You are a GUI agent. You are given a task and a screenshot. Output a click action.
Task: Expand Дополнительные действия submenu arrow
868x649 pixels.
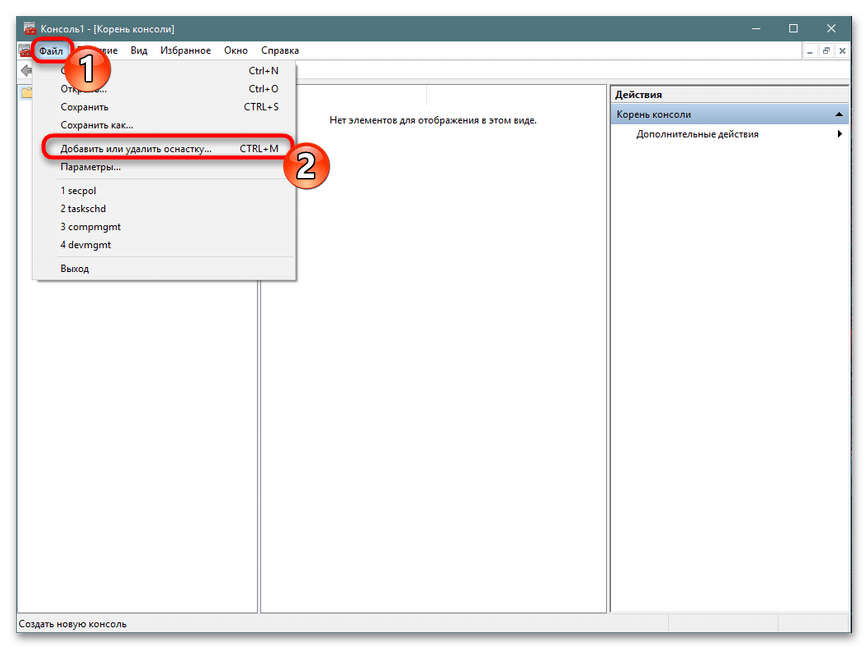(x=840, y=134)
